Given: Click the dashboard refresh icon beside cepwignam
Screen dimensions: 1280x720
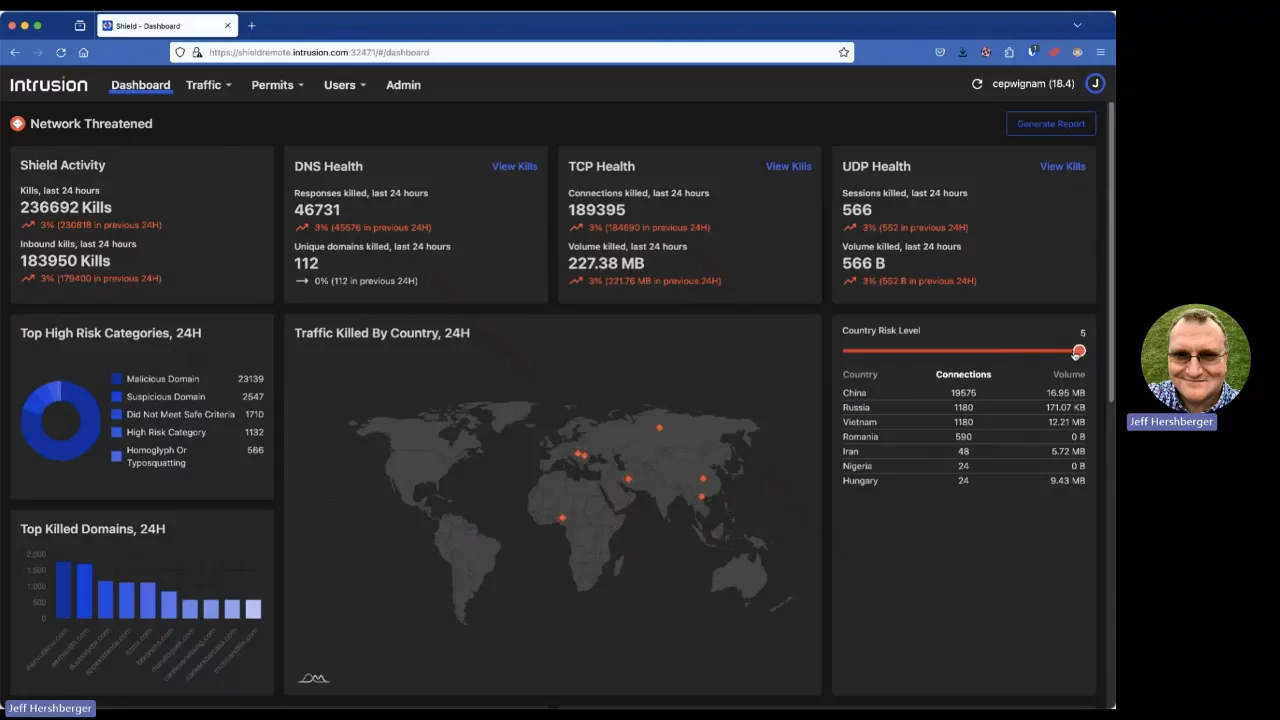Looking at the screenshot, I should tap(977, 84).
